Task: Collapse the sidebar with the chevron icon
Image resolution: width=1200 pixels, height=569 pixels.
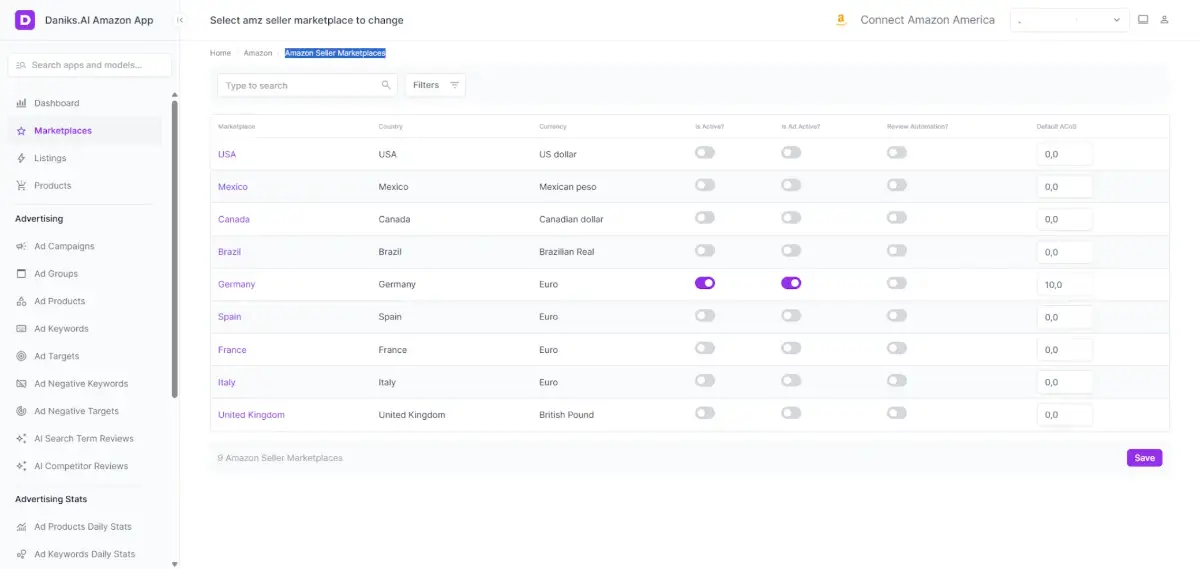Action: (x=180, y=20)
